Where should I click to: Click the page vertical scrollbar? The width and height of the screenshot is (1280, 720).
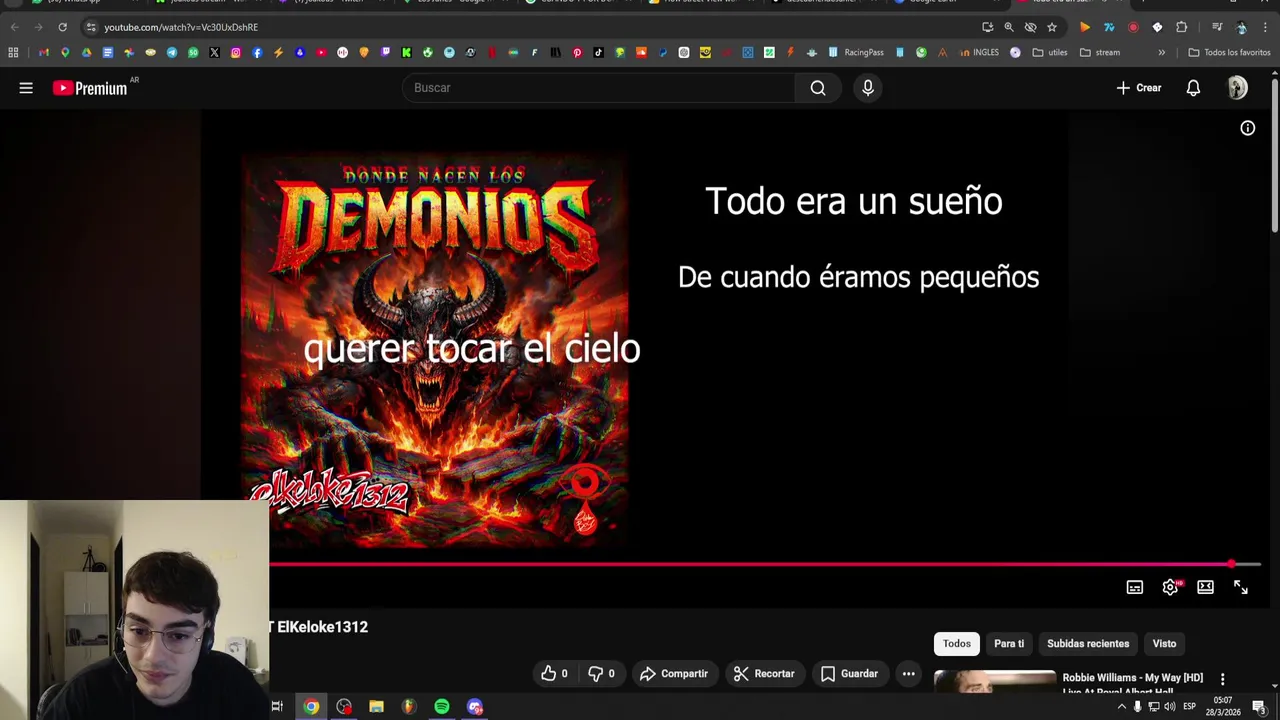(1275, 154)
